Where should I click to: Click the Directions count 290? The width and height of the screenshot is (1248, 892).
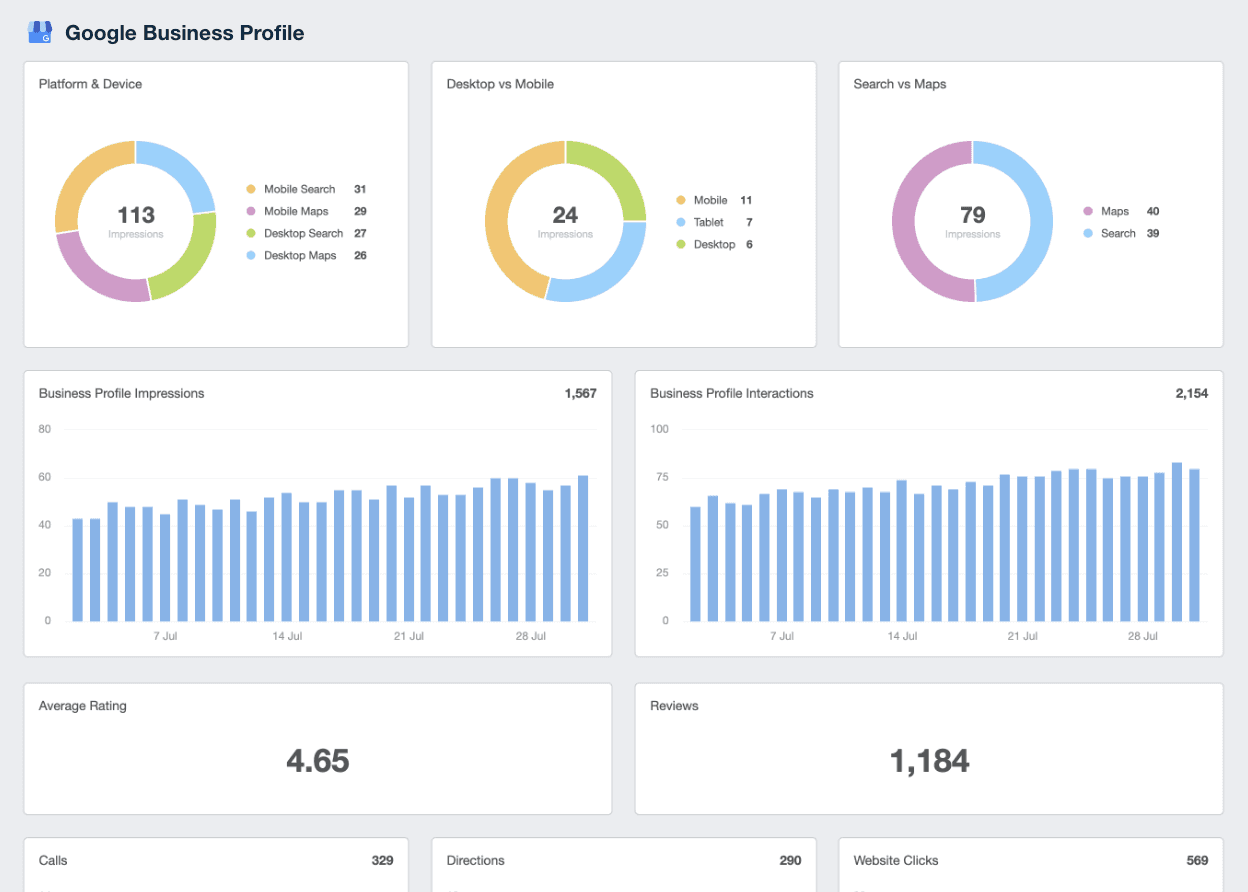click(790, 861)
